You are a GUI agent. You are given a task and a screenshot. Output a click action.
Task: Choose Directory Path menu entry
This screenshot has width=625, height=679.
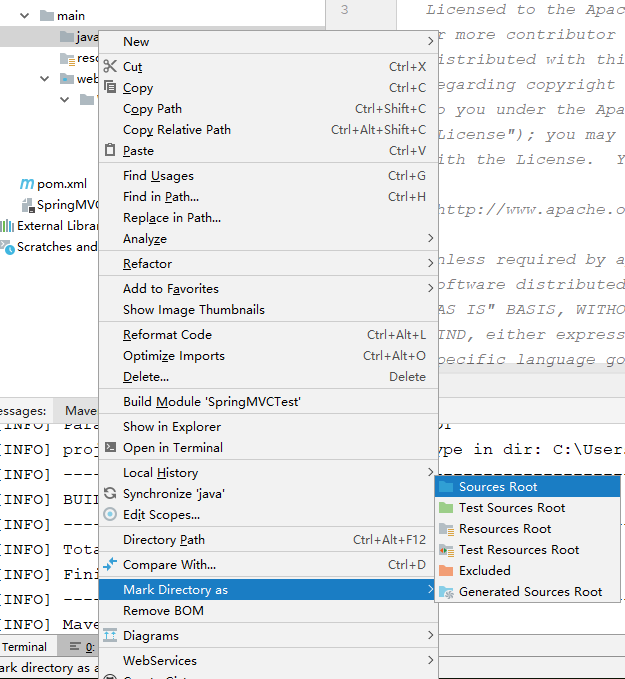(x=269, y=540)
